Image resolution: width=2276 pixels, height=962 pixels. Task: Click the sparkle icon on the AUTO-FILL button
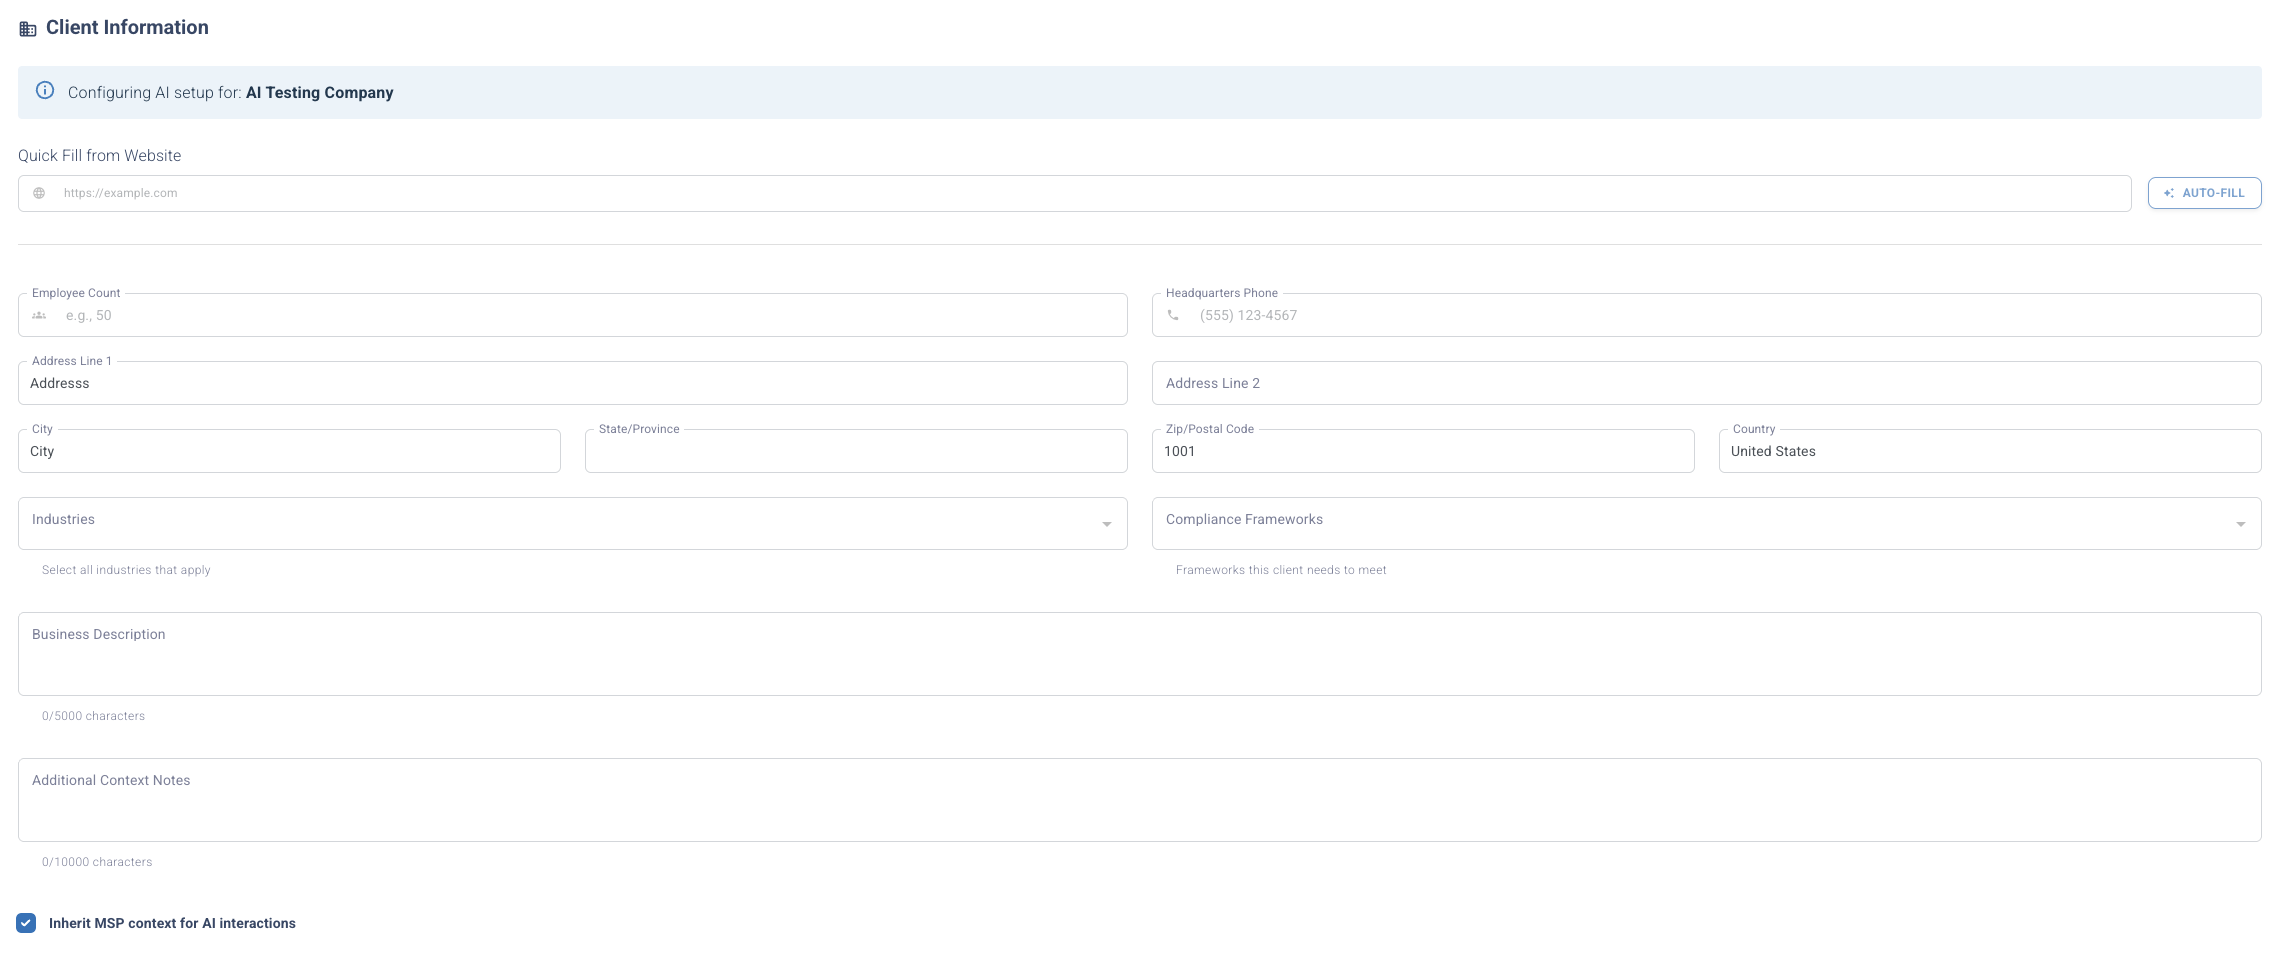2169,193
